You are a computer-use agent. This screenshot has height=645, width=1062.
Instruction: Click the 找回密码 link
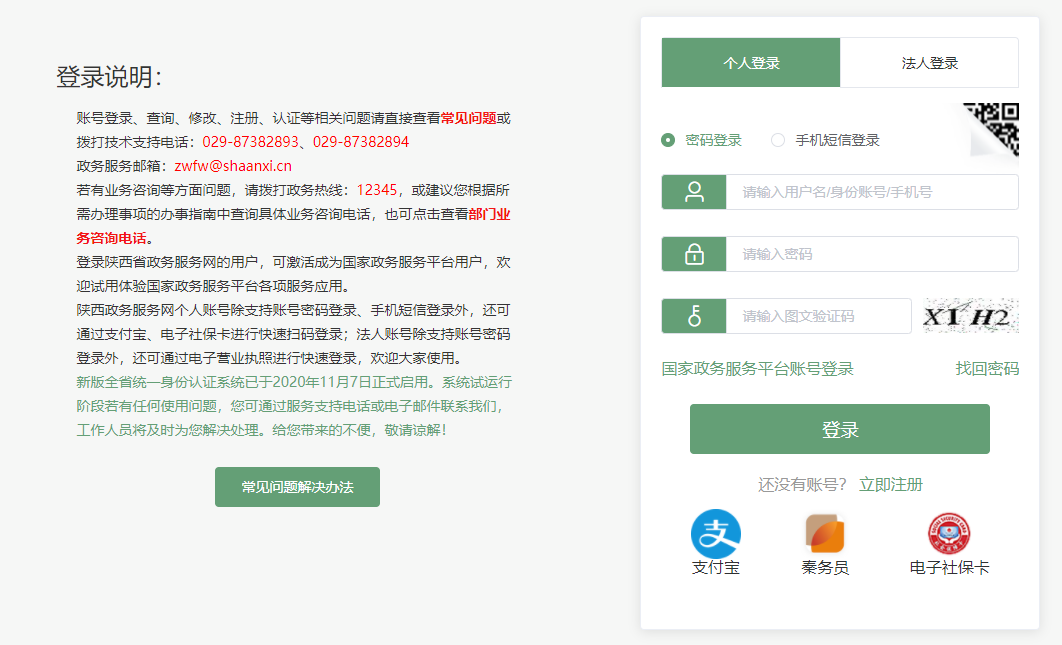click(x=987, y=369)
